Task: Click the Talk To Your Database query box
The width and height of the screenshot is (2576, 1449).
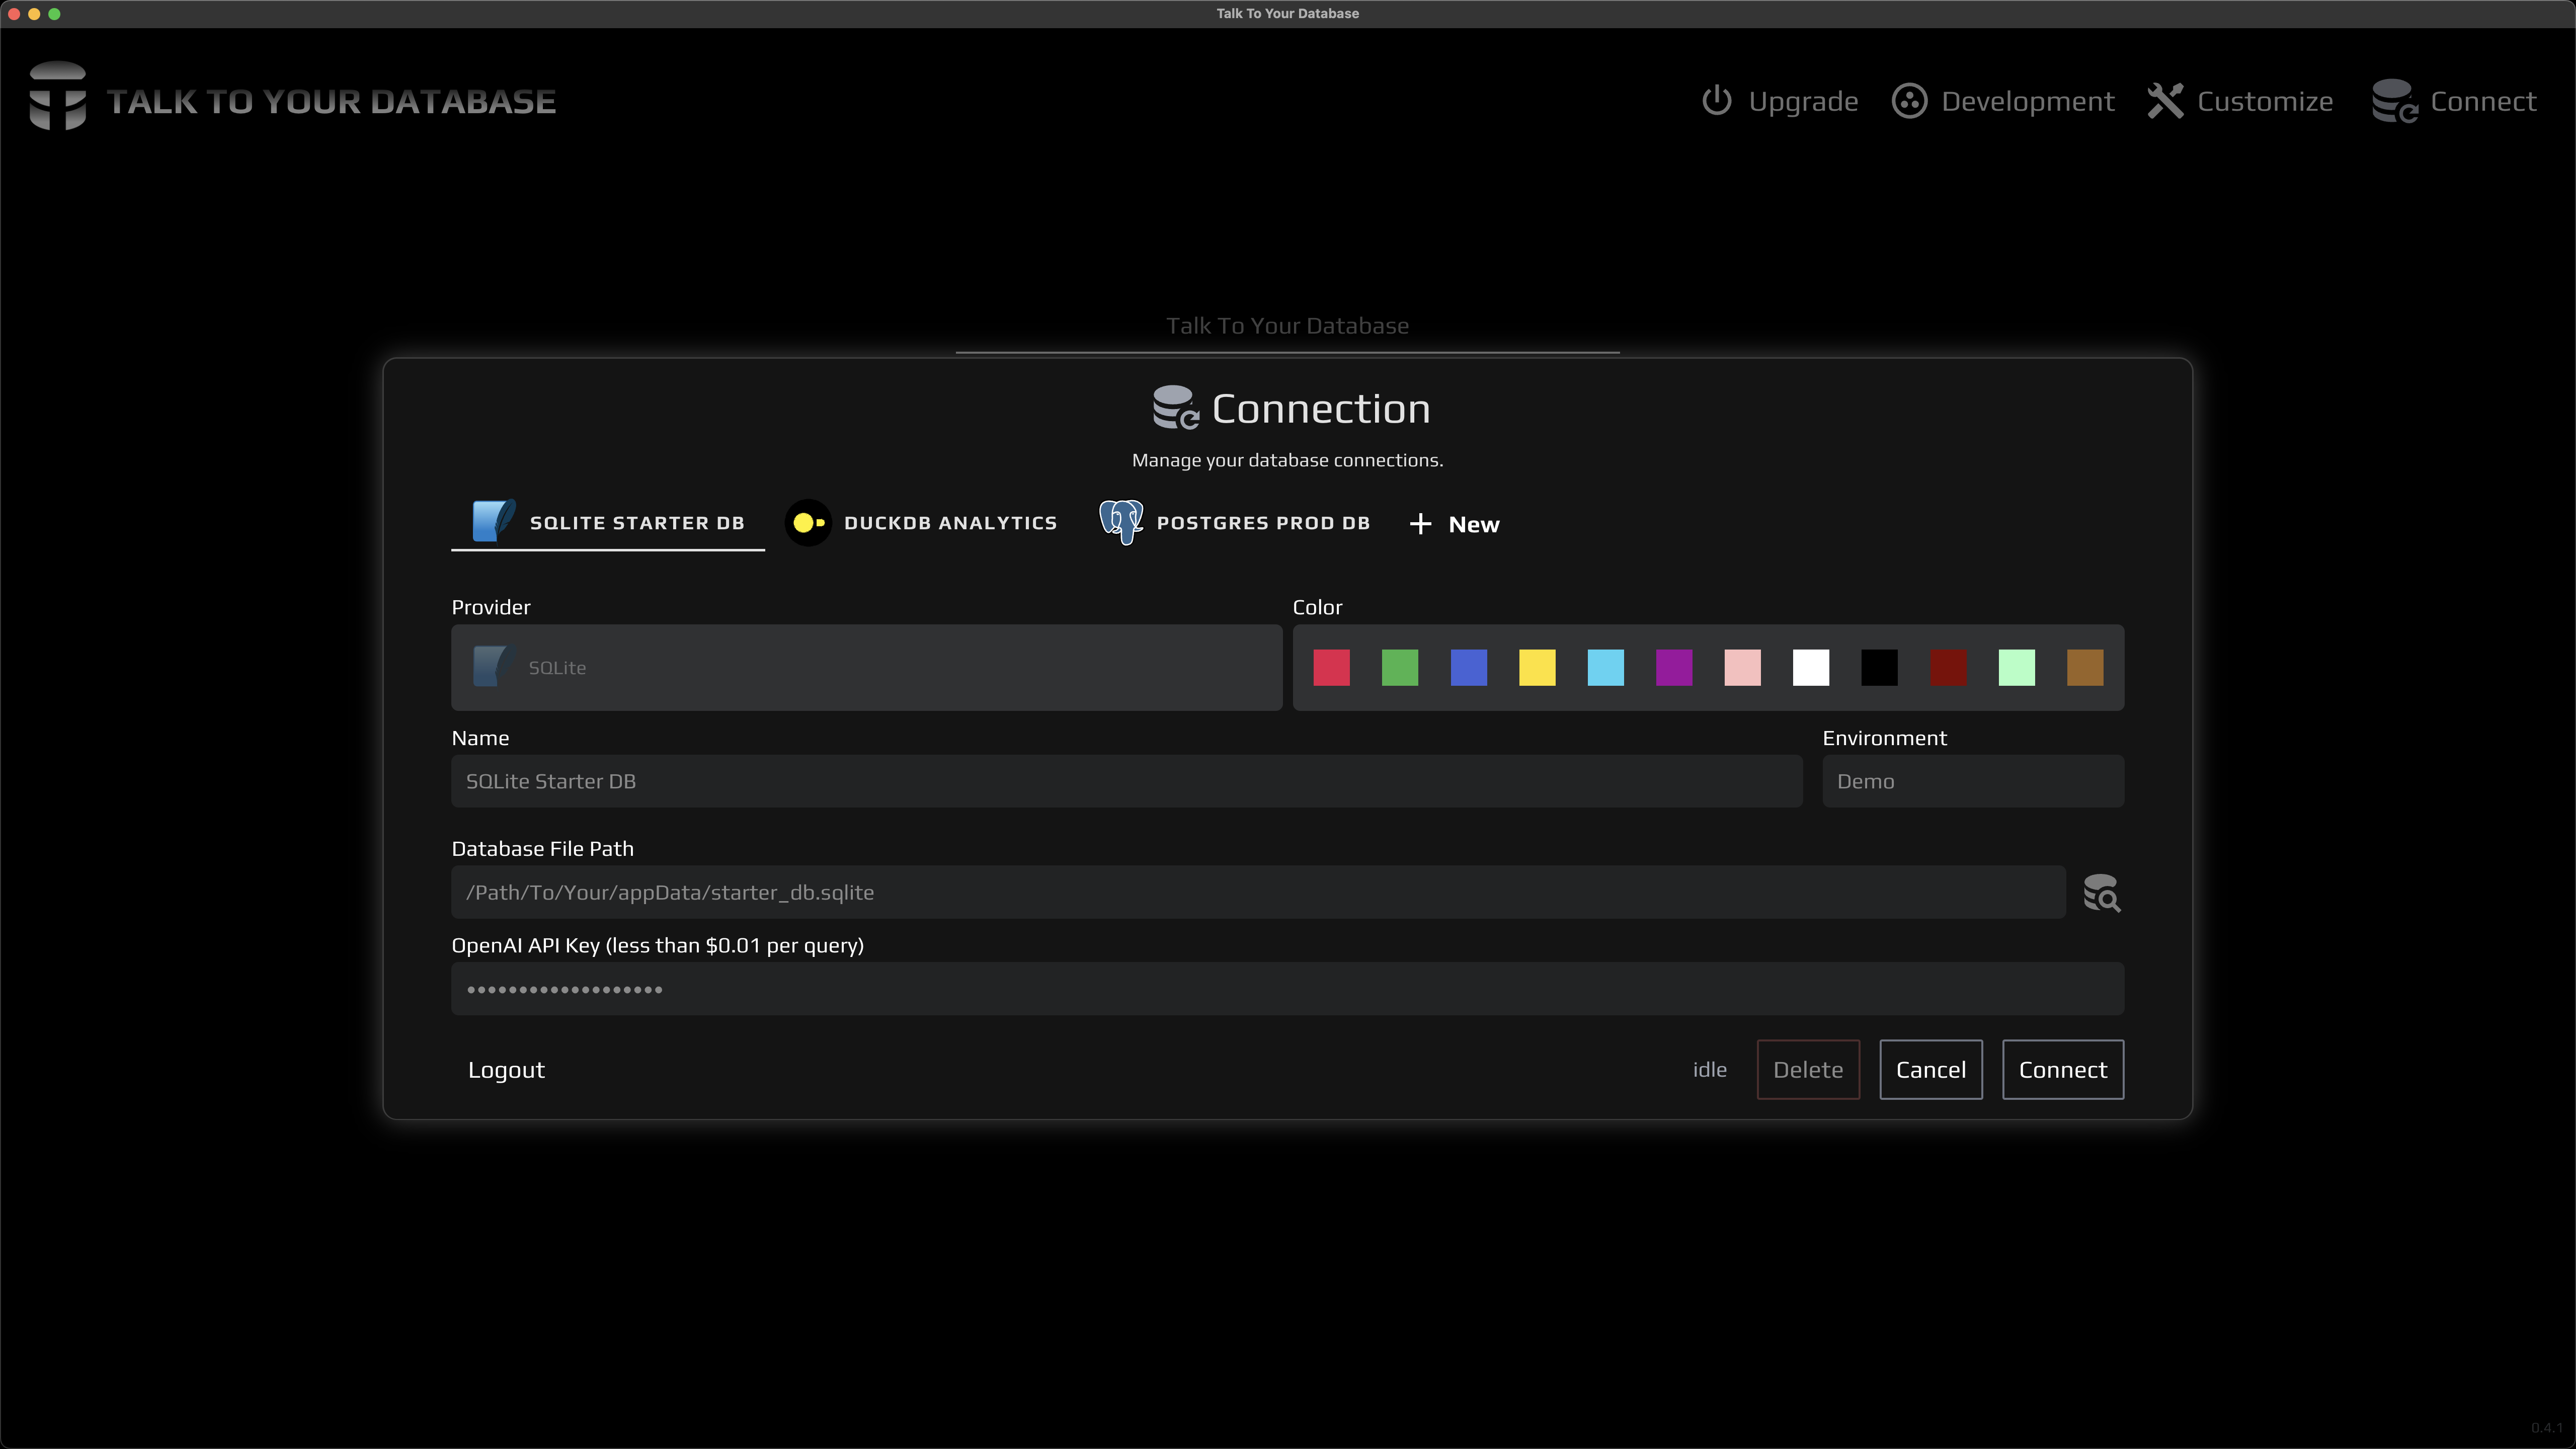Action: click(1287, 327)
